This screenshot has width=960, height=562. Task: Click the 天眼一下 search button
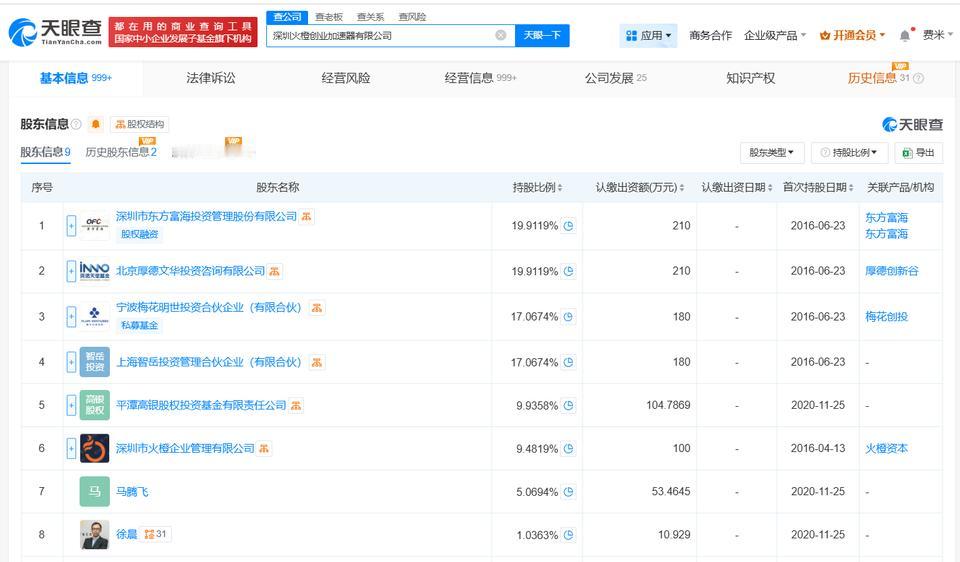pyautogui.click(x=542, y=36)
